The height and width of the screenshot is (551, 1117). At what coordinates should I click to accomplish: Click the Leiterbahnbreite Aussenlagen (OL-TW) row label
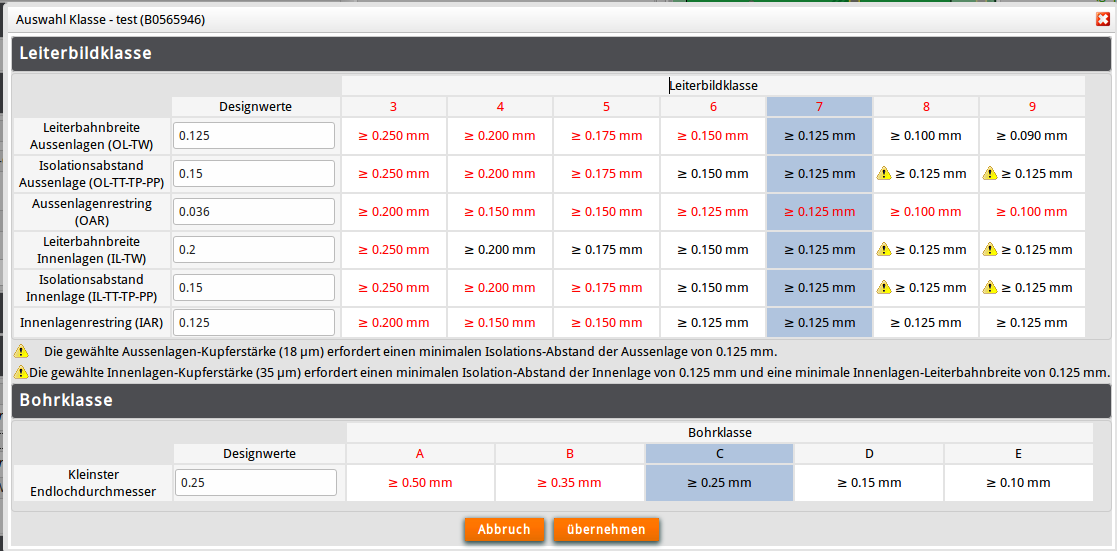click(x=92, y=135)
